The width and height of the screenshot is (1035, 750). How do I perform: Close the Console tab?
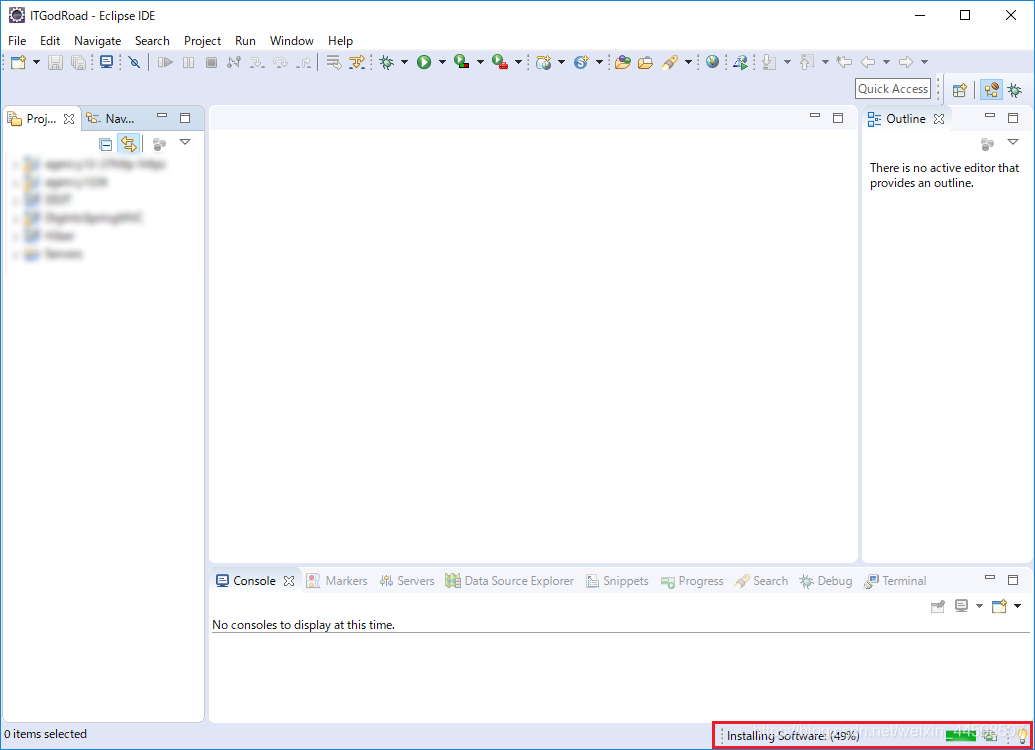click(x=289, y=581)
